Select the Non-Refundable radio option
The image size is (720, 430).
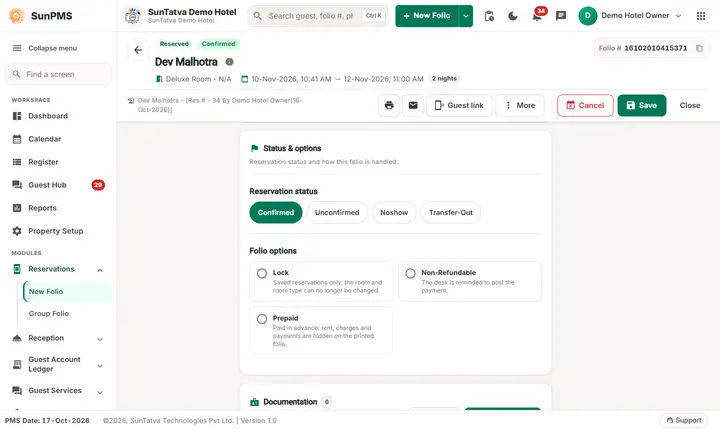click(x=411, y=273)
